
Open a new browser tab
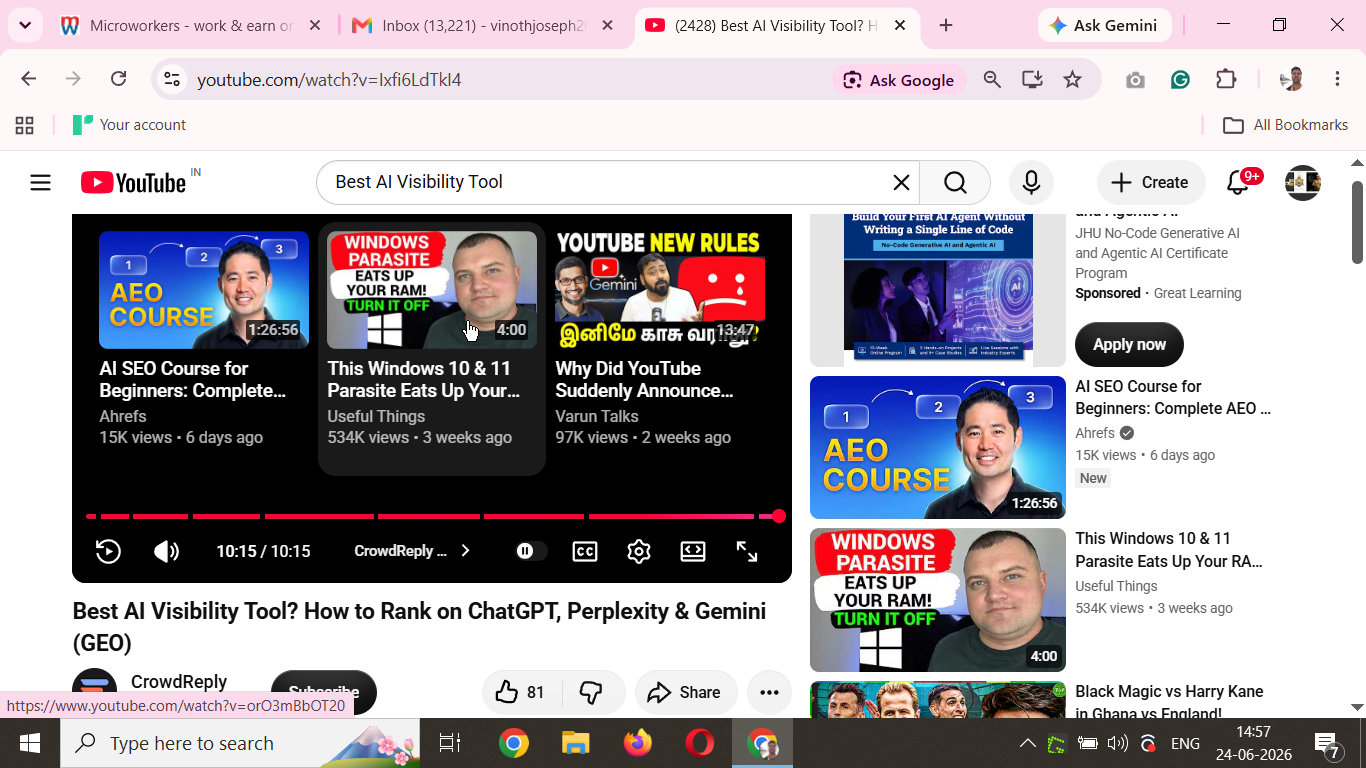(946, 26)
